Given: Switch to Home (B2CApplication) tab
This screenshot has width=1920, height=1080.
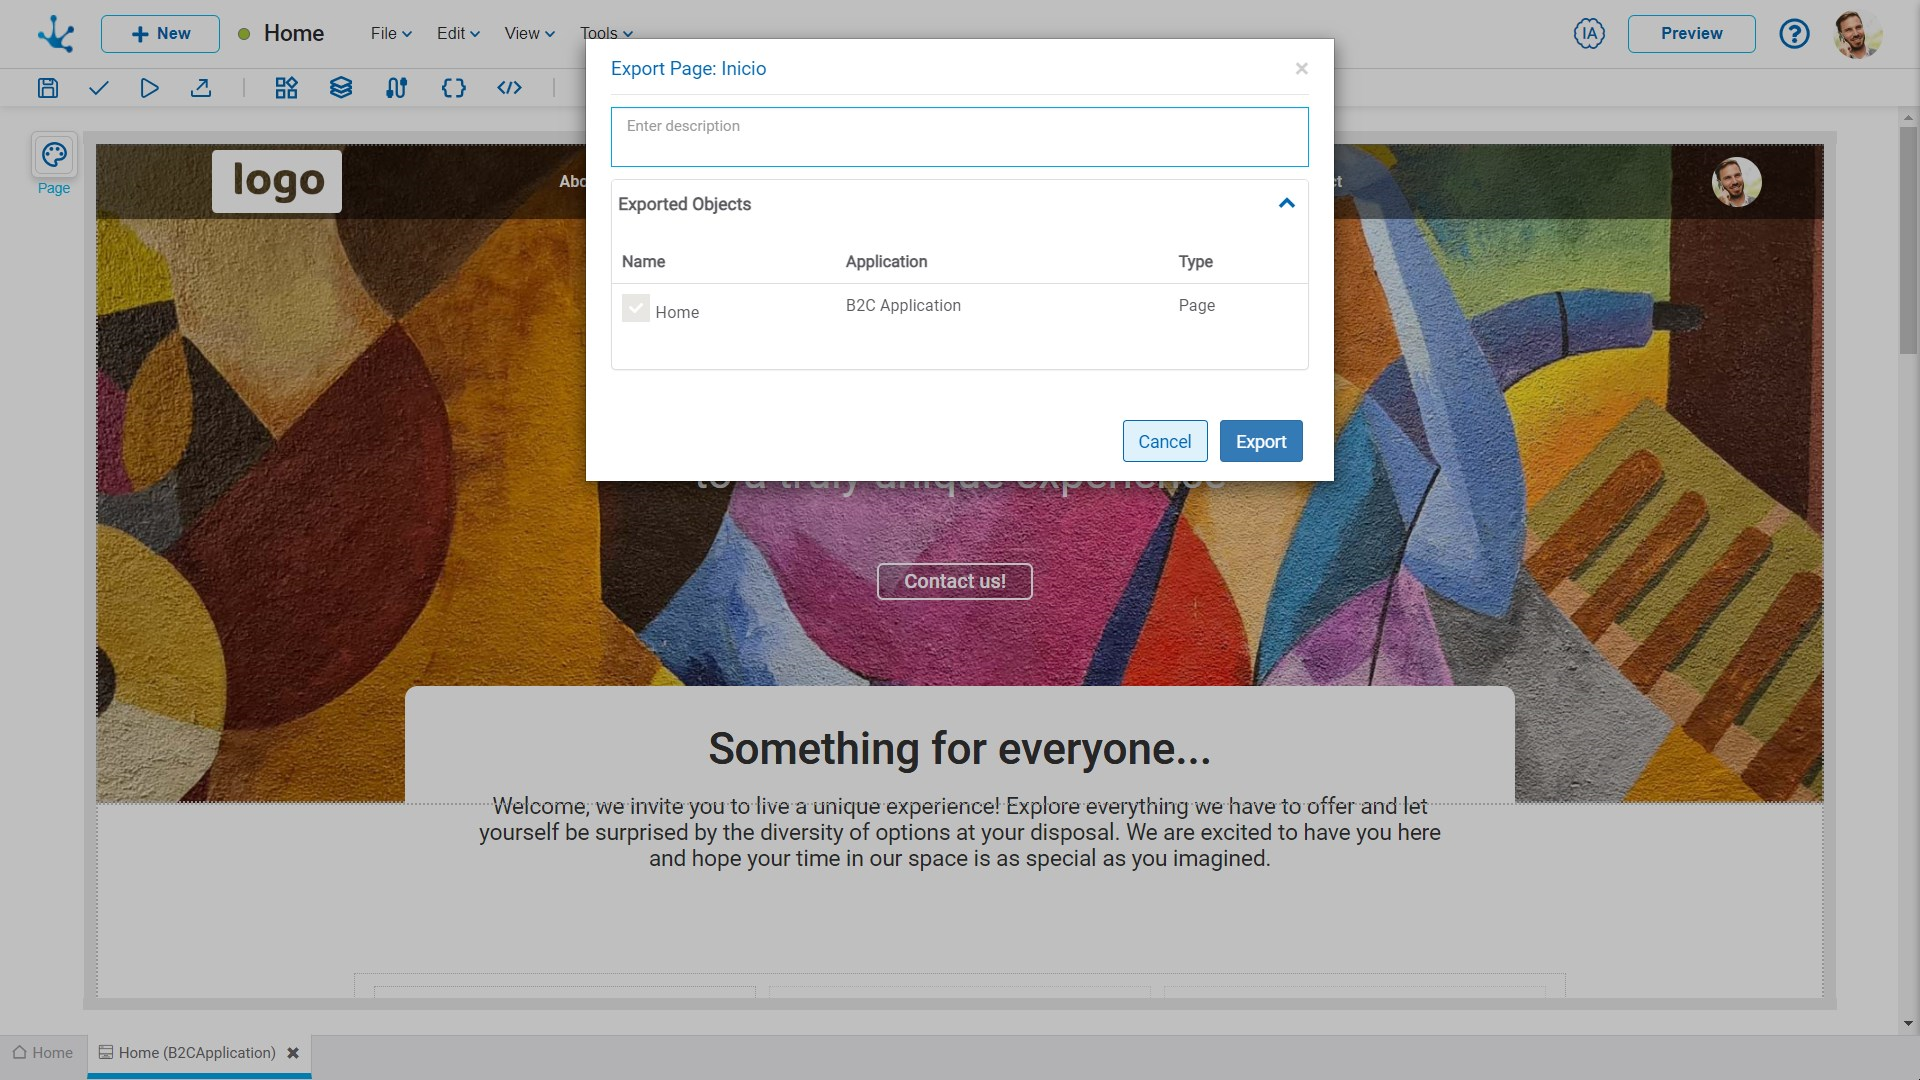Looking at the screenshot, I should (x=197, y=1053).
